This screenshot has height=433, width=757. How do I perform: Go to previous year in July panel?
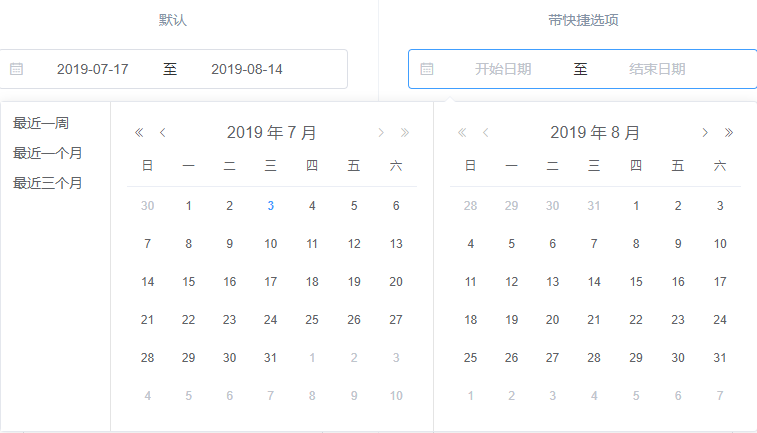pyautogui.click(x=139, y=132)
